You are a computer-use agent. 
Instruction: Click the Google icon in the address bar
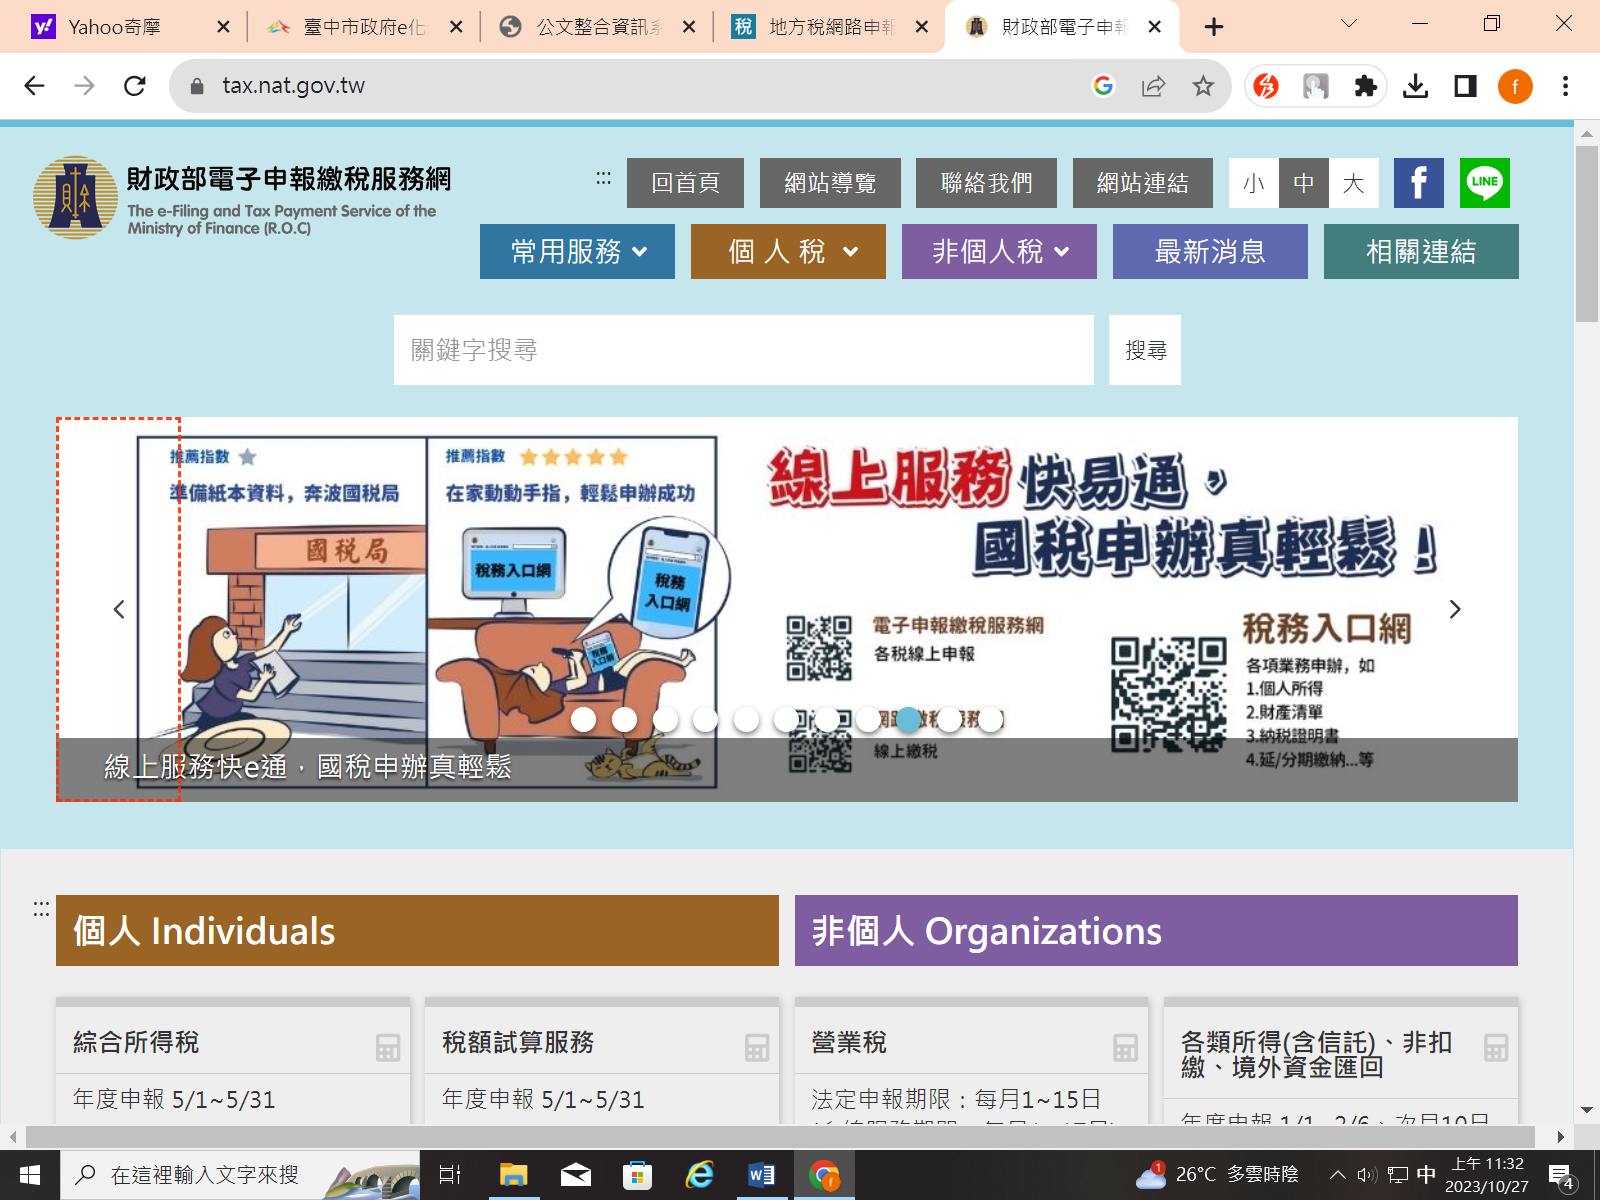coord(1103,86)
